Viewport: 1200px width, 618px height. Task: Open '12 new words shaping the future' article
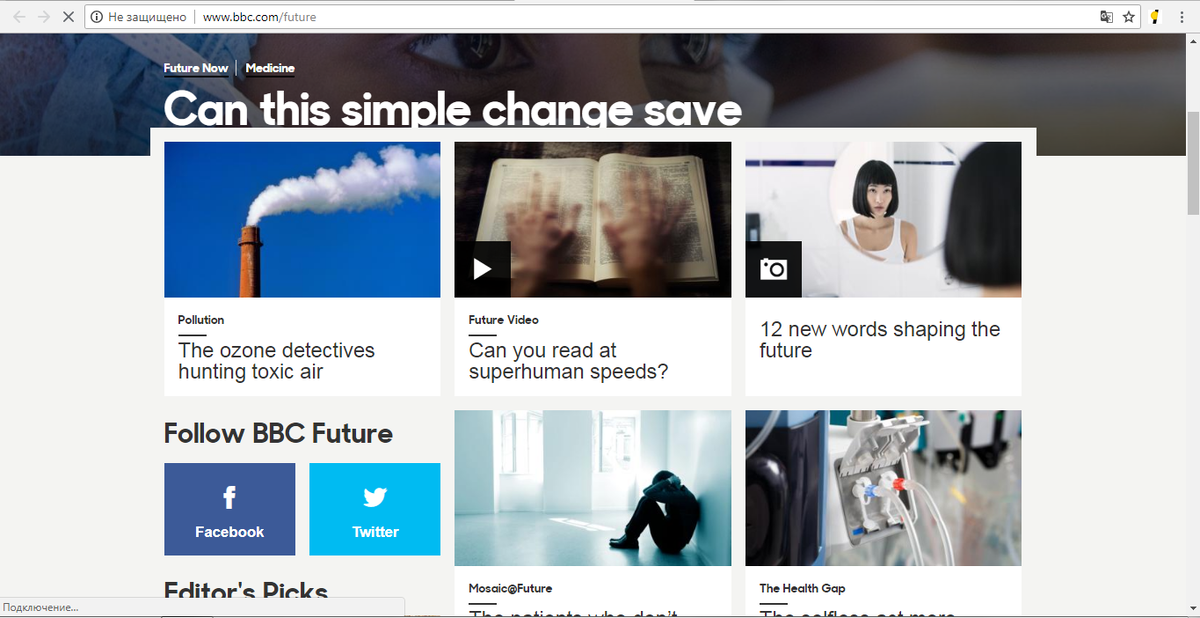pos(880,340)
